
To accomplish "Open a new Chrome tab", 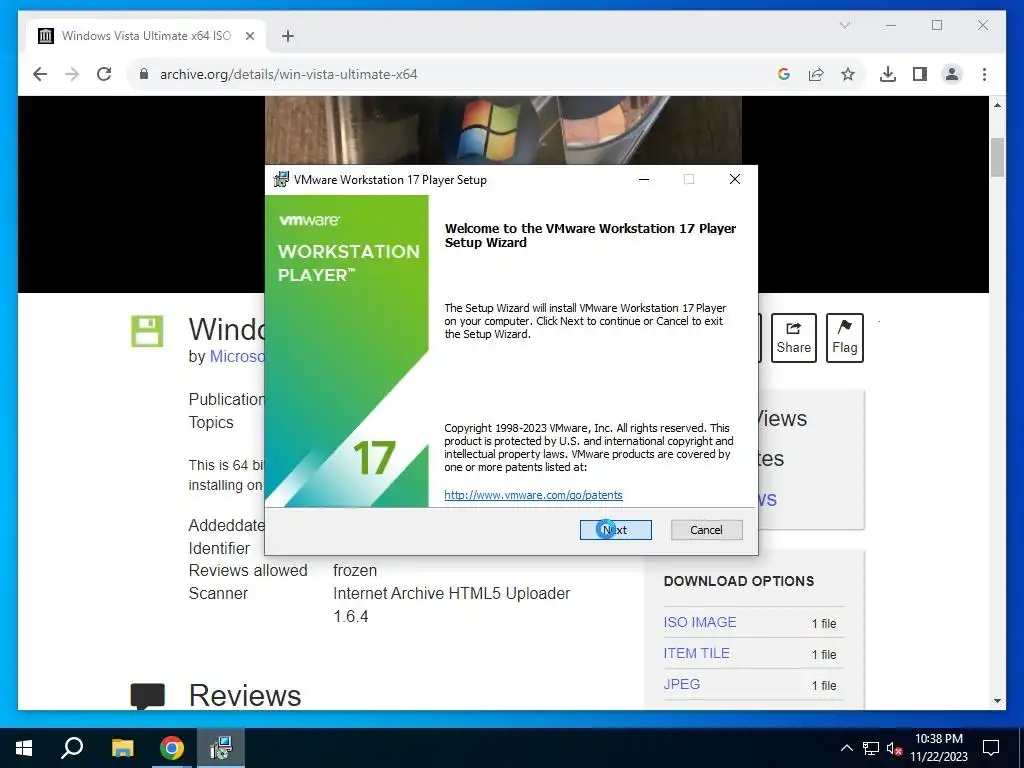I will coord(287,36).
